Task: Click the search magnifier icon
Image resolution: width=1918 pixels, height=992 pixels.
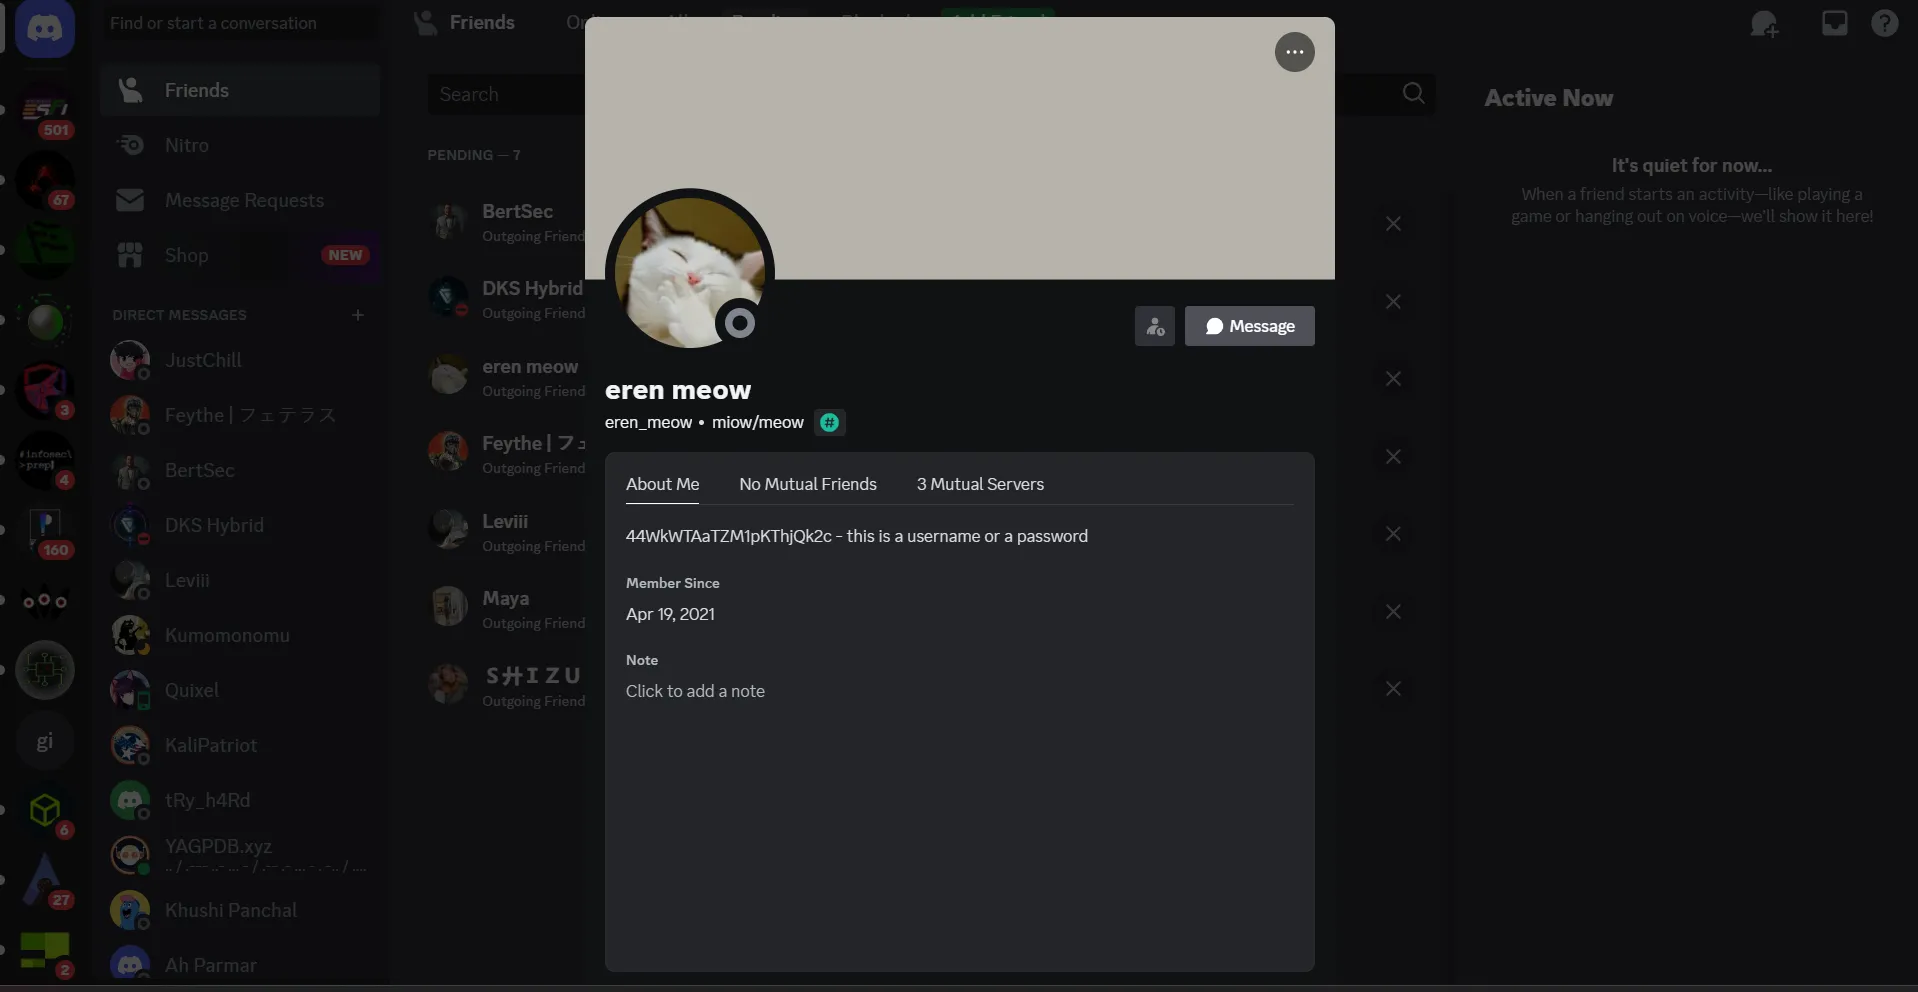Action: point(1413,93)
